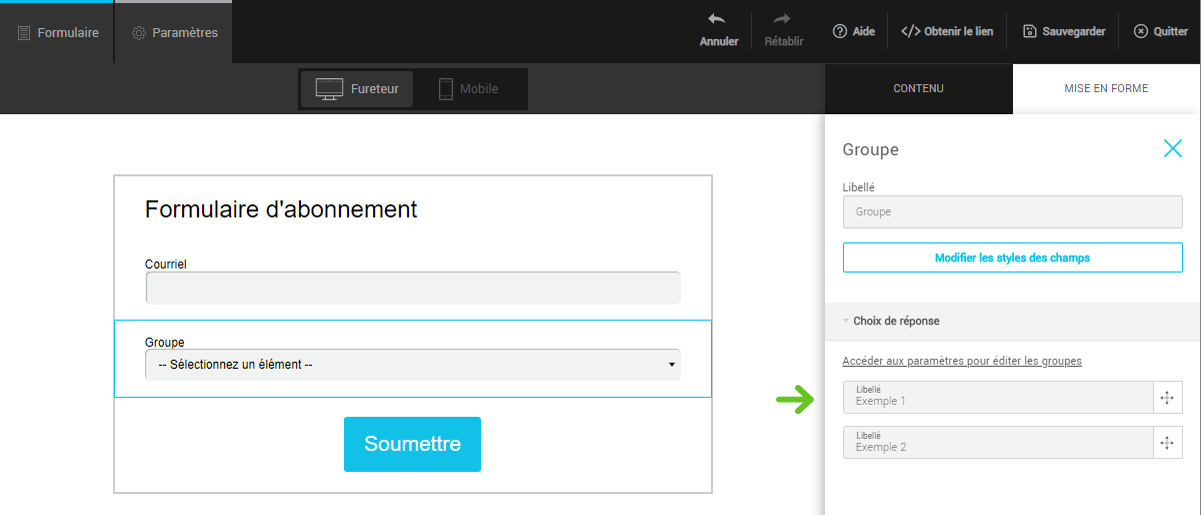Switch preview to Fureteur desktop view
Screen dimensions: 1201x515
pyautogui.click(x=357, y=89)
